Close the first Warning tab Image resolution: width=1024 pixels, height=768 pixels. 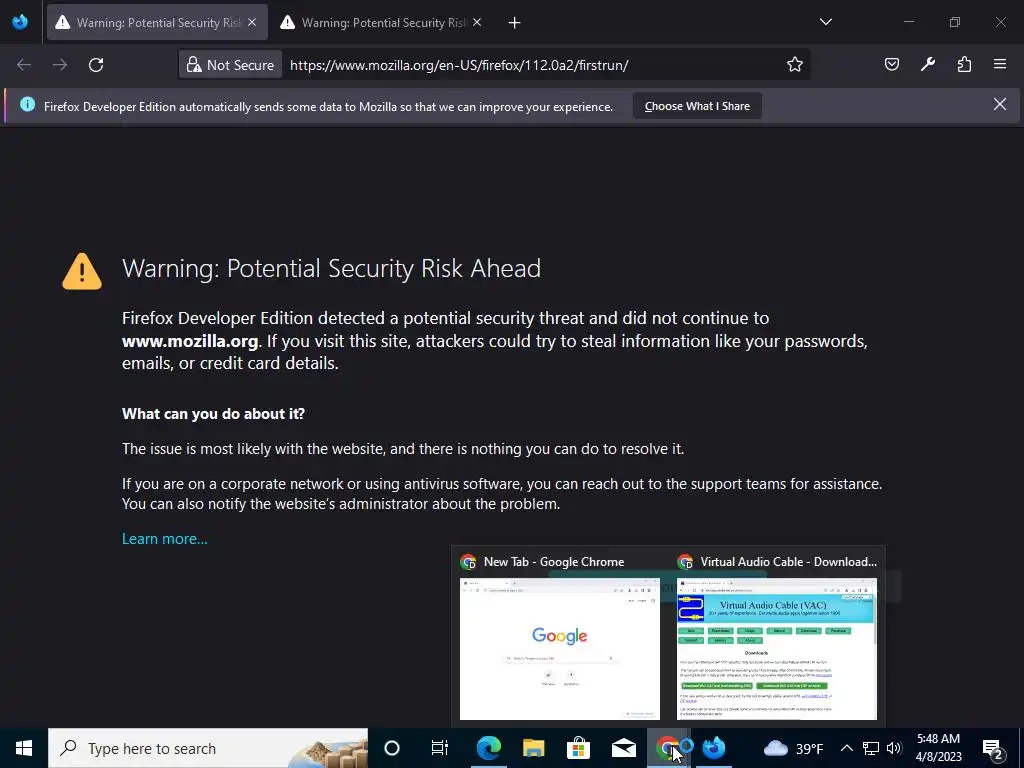tap(252, 22)
